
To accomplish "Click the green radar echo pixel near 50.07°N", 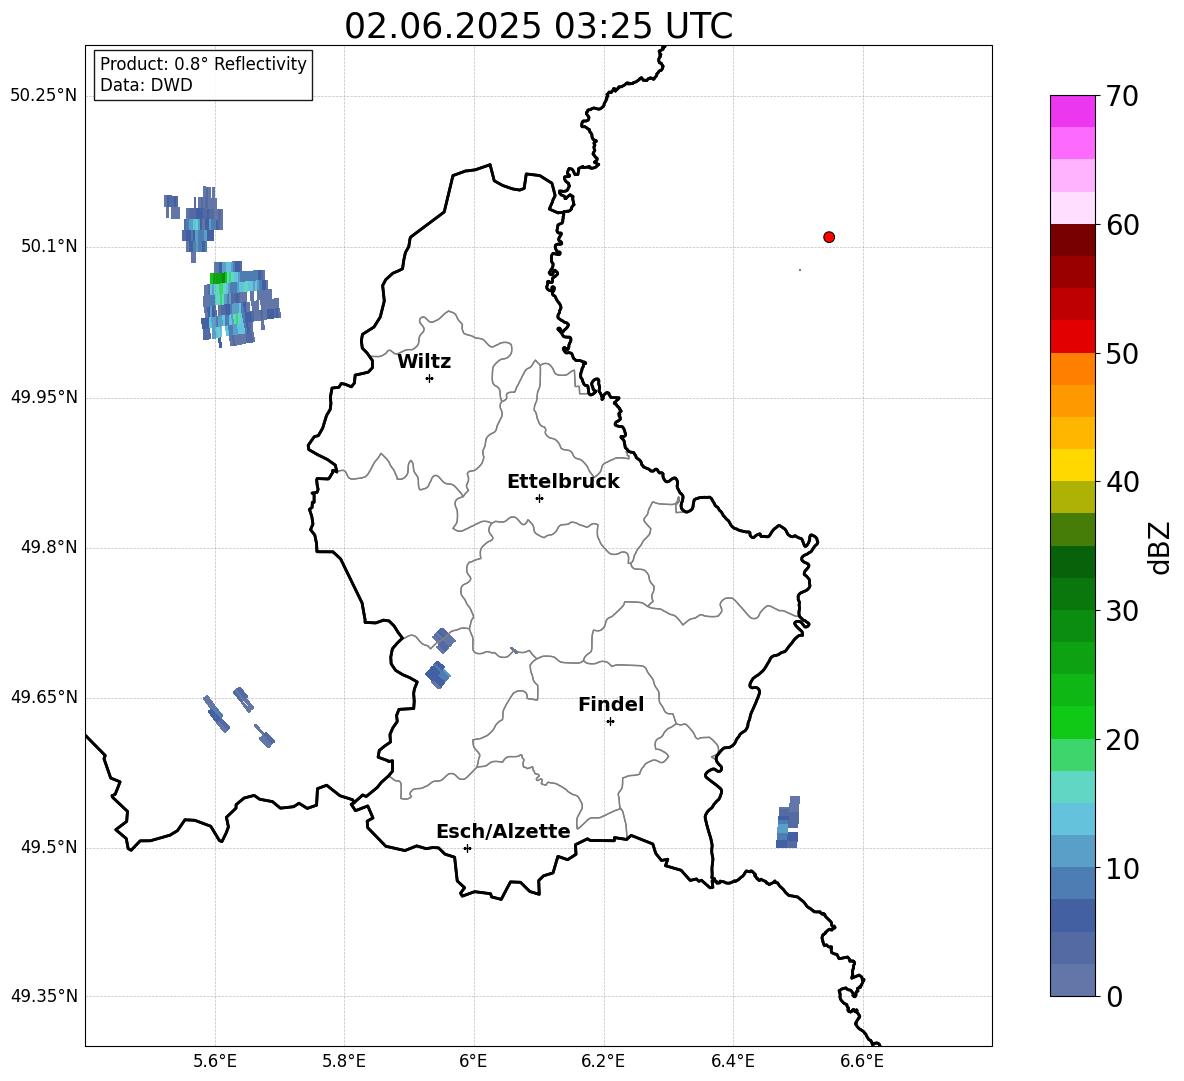I will pos(218,279).
